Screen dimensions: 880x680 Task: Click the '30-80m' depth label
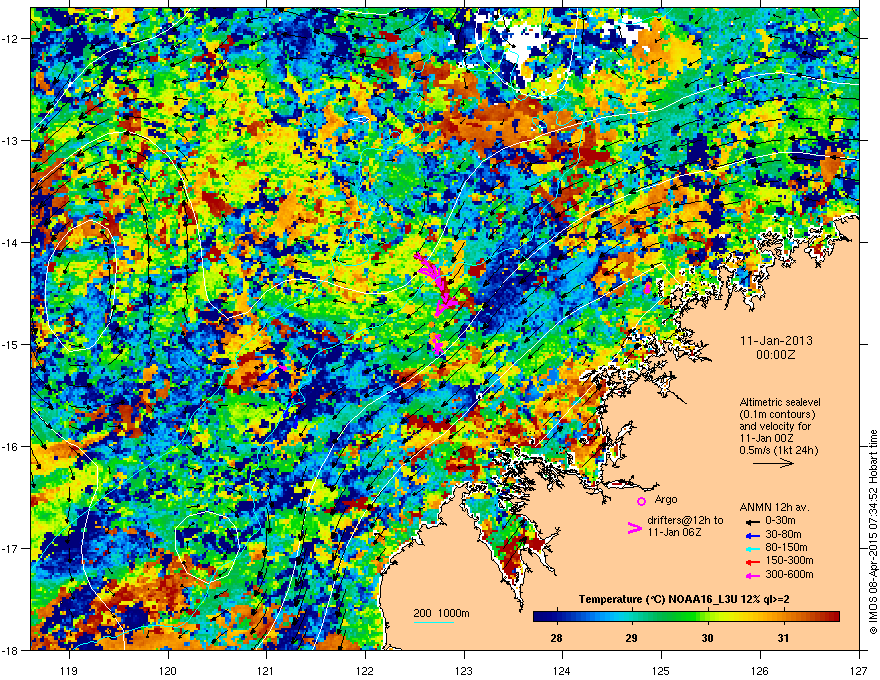coord(783,535)
